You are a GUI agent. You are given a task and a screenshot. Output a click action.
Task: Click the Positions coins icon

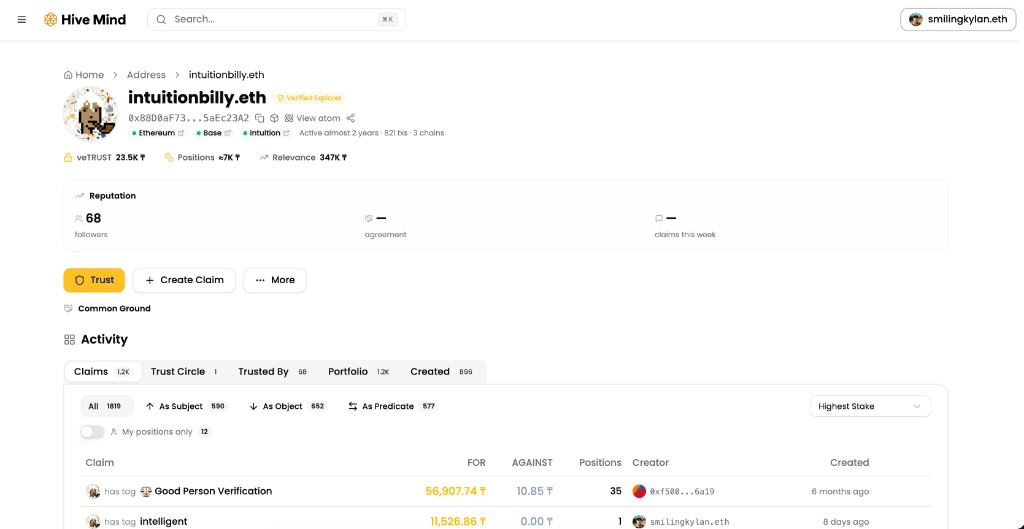click(x=169, y=157)
